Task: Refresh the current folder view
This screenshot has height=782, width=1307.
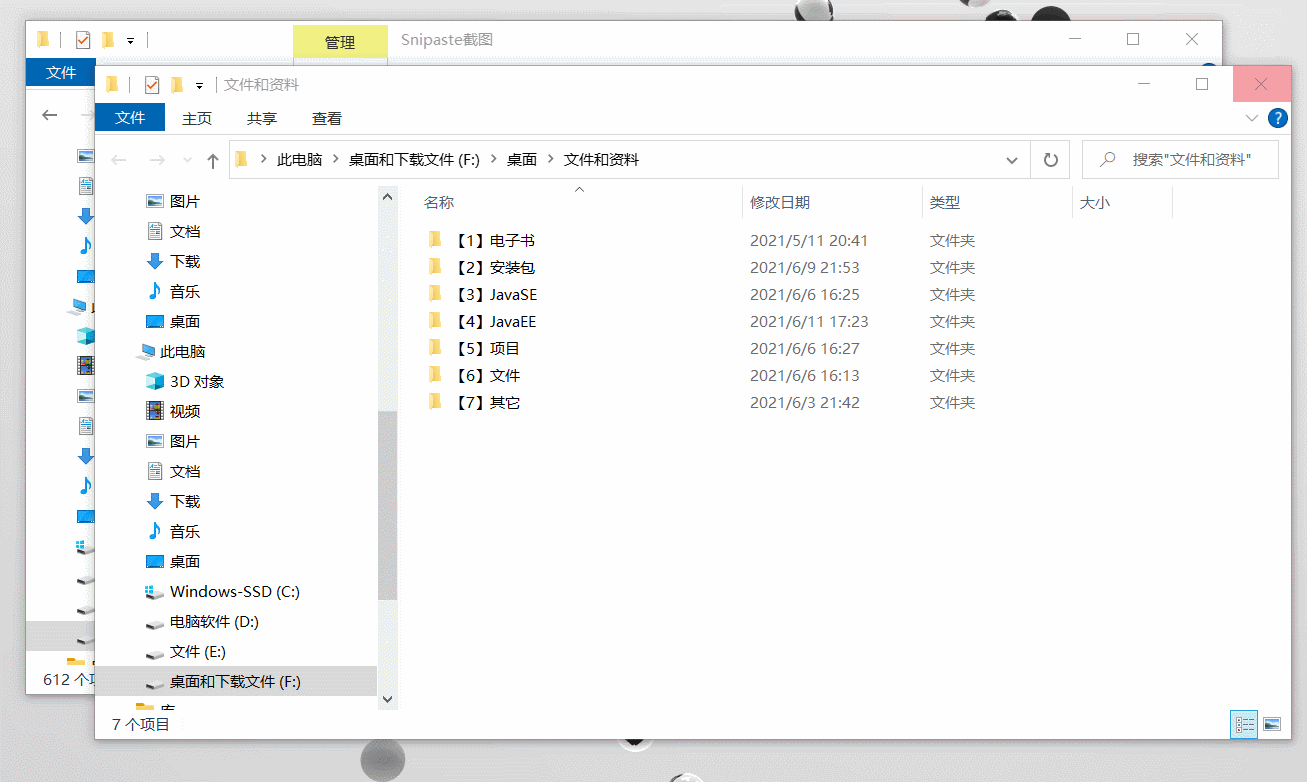Action: [x=1049, y=159]
